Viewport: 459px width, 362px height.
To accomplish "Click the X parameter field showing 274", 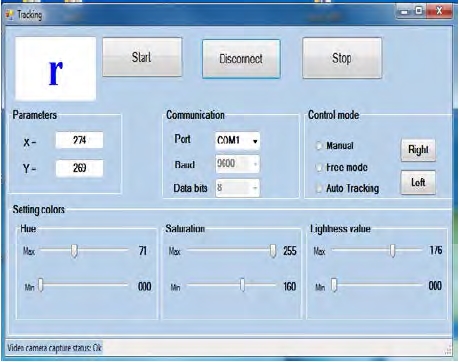I will [79, 140].
